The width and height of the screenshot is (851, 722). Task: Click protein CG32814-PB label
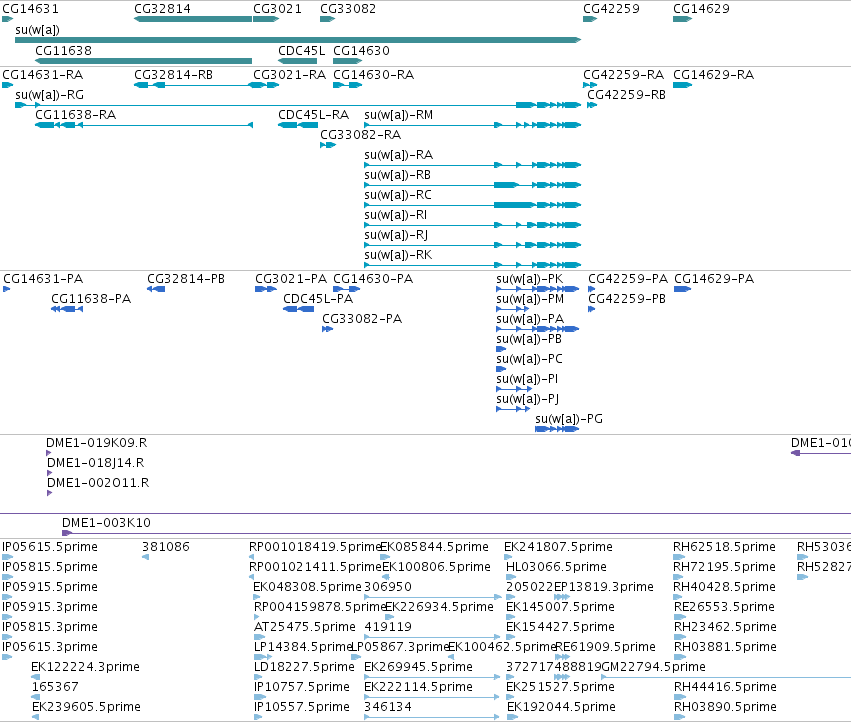(186, 278)
